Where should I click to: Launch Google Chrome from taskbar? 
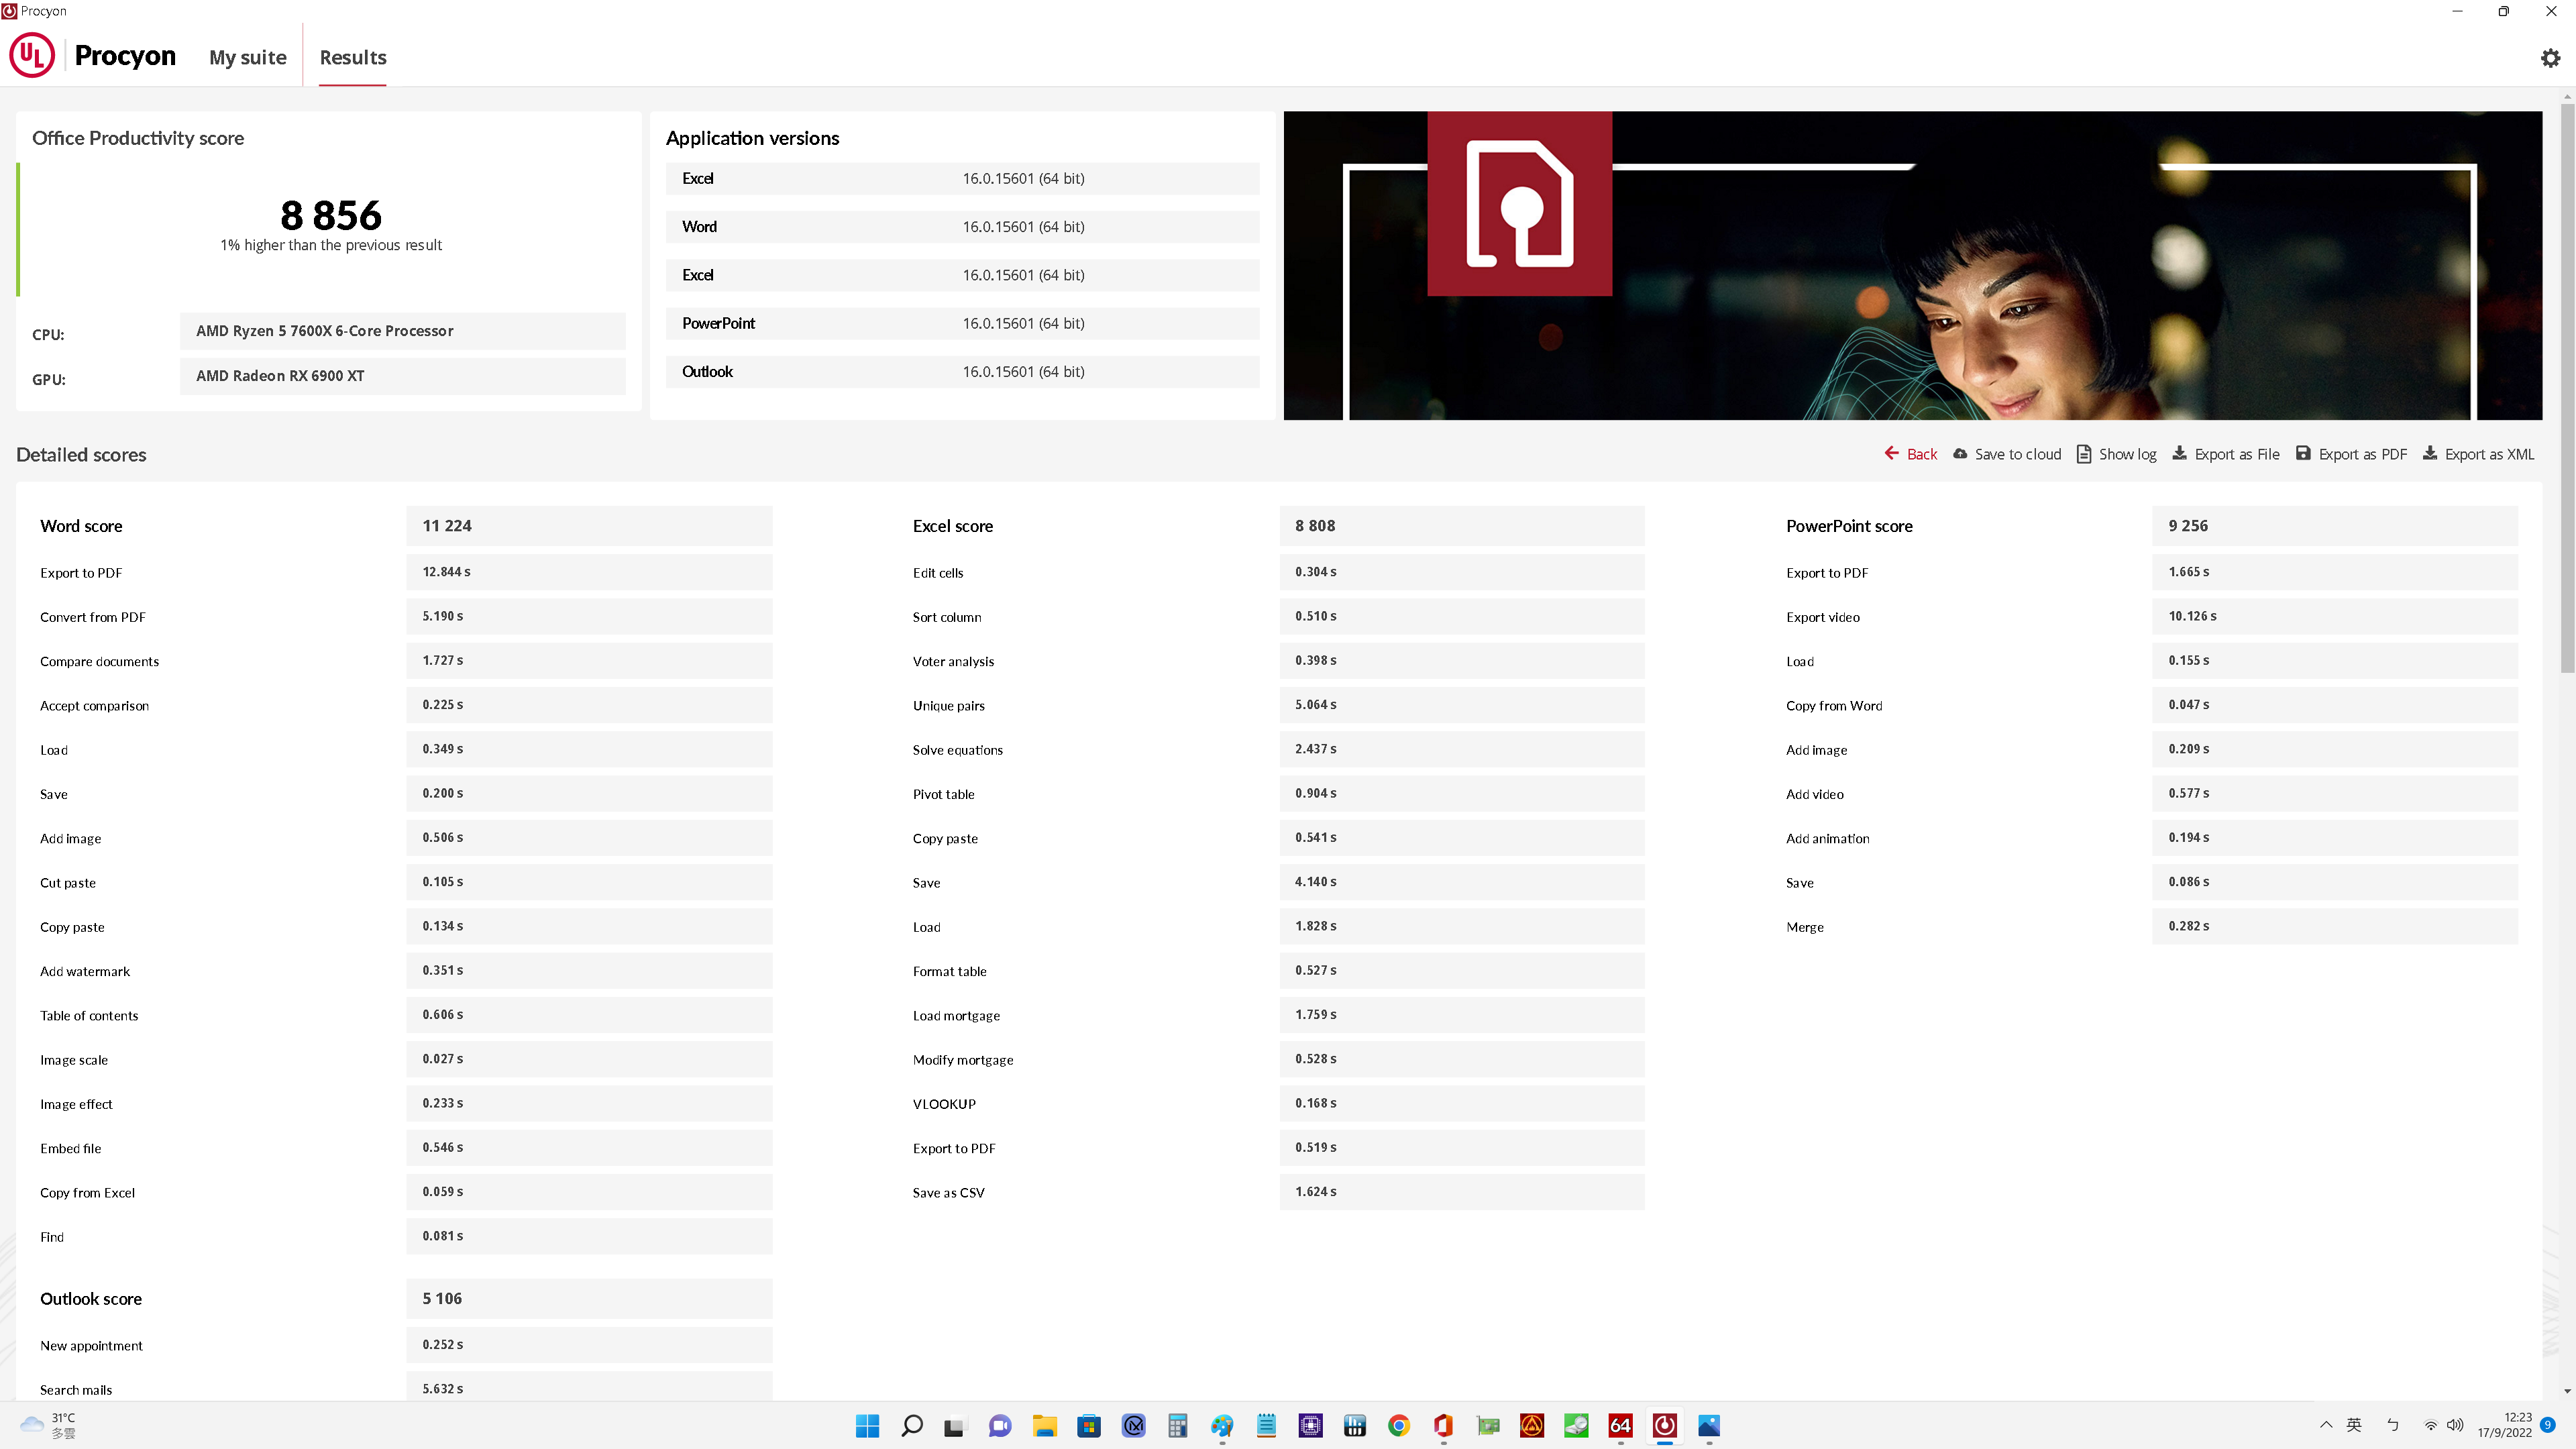point(1398,1425)
